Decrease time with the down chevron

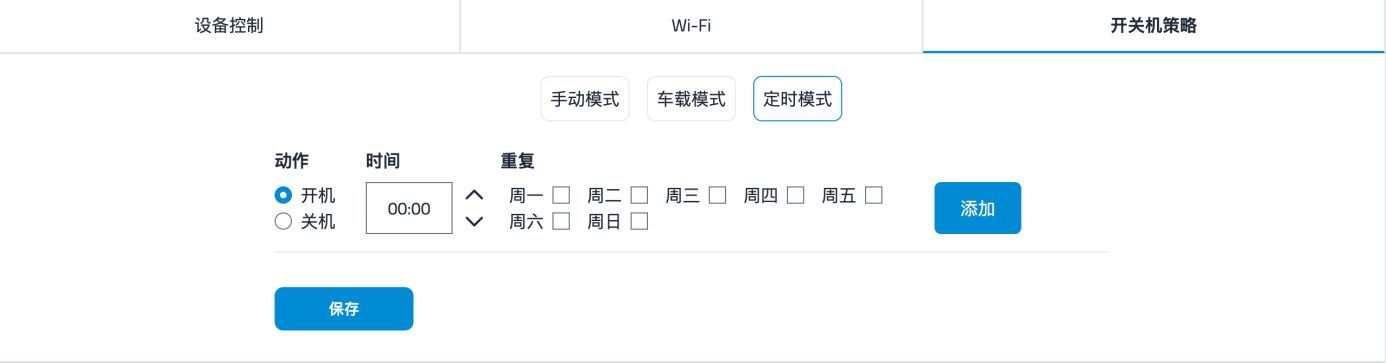tap(475, 221)
